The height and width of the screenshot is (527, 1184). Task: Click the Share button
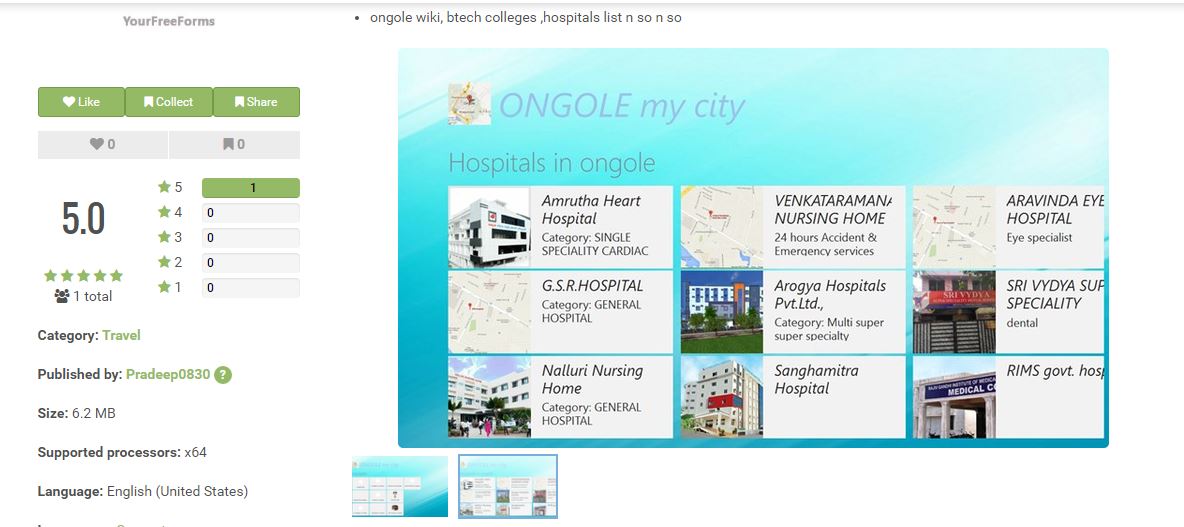(256, 102)
